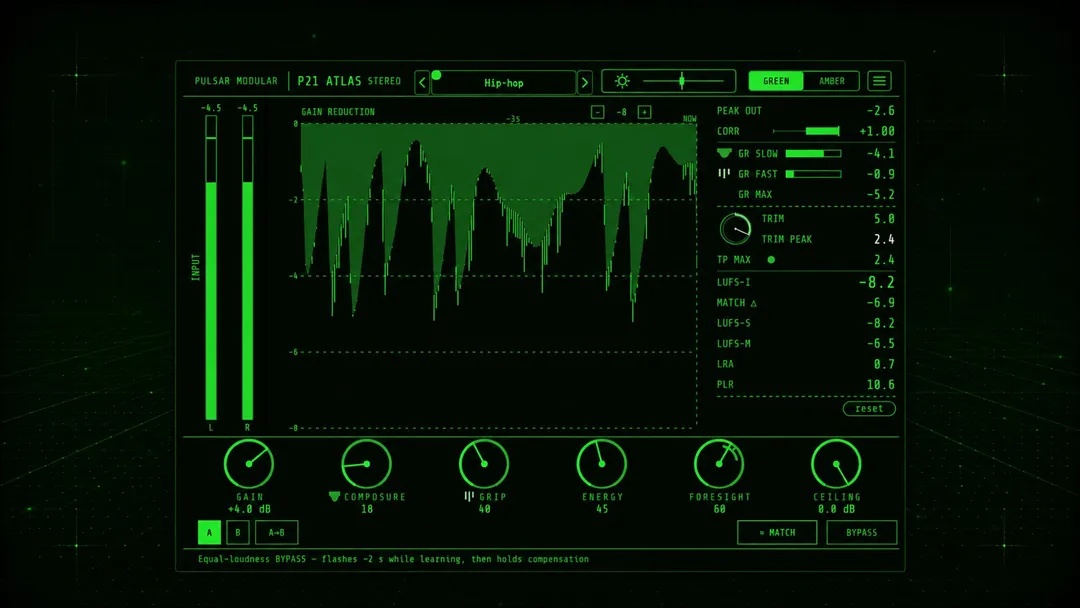Copy A to B with A→B

(x=276, y=532)
